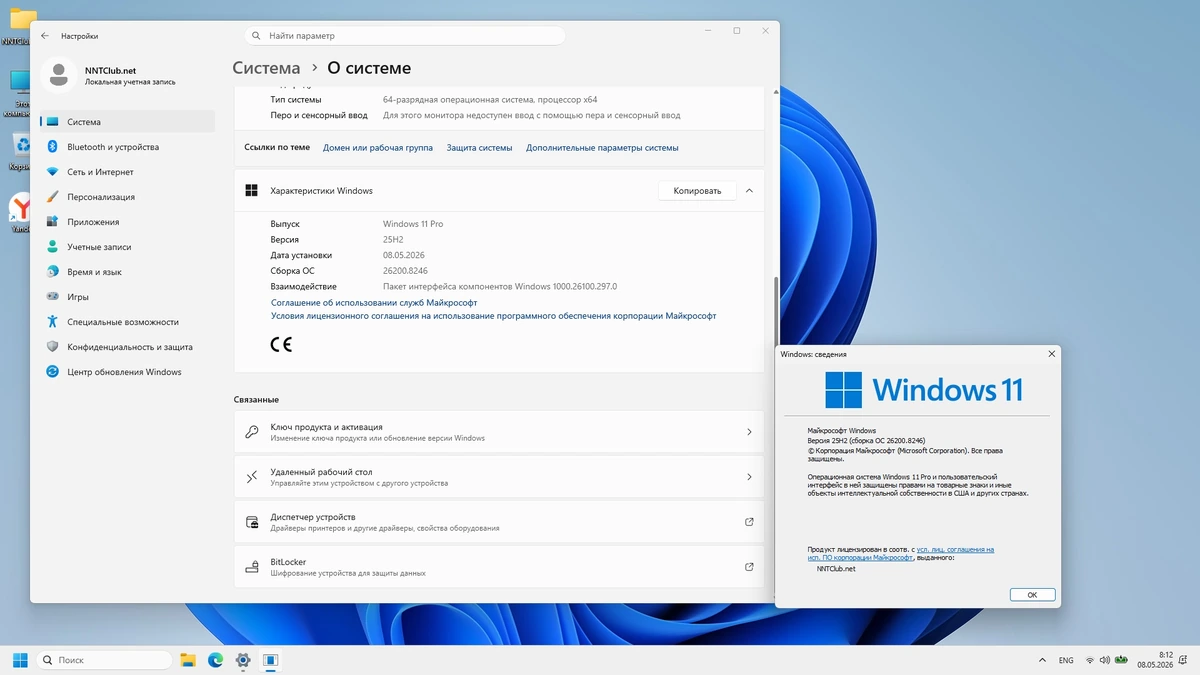Select the Windows 11 Pro value text
The image size is (1200, 675).
click(413, 224)
